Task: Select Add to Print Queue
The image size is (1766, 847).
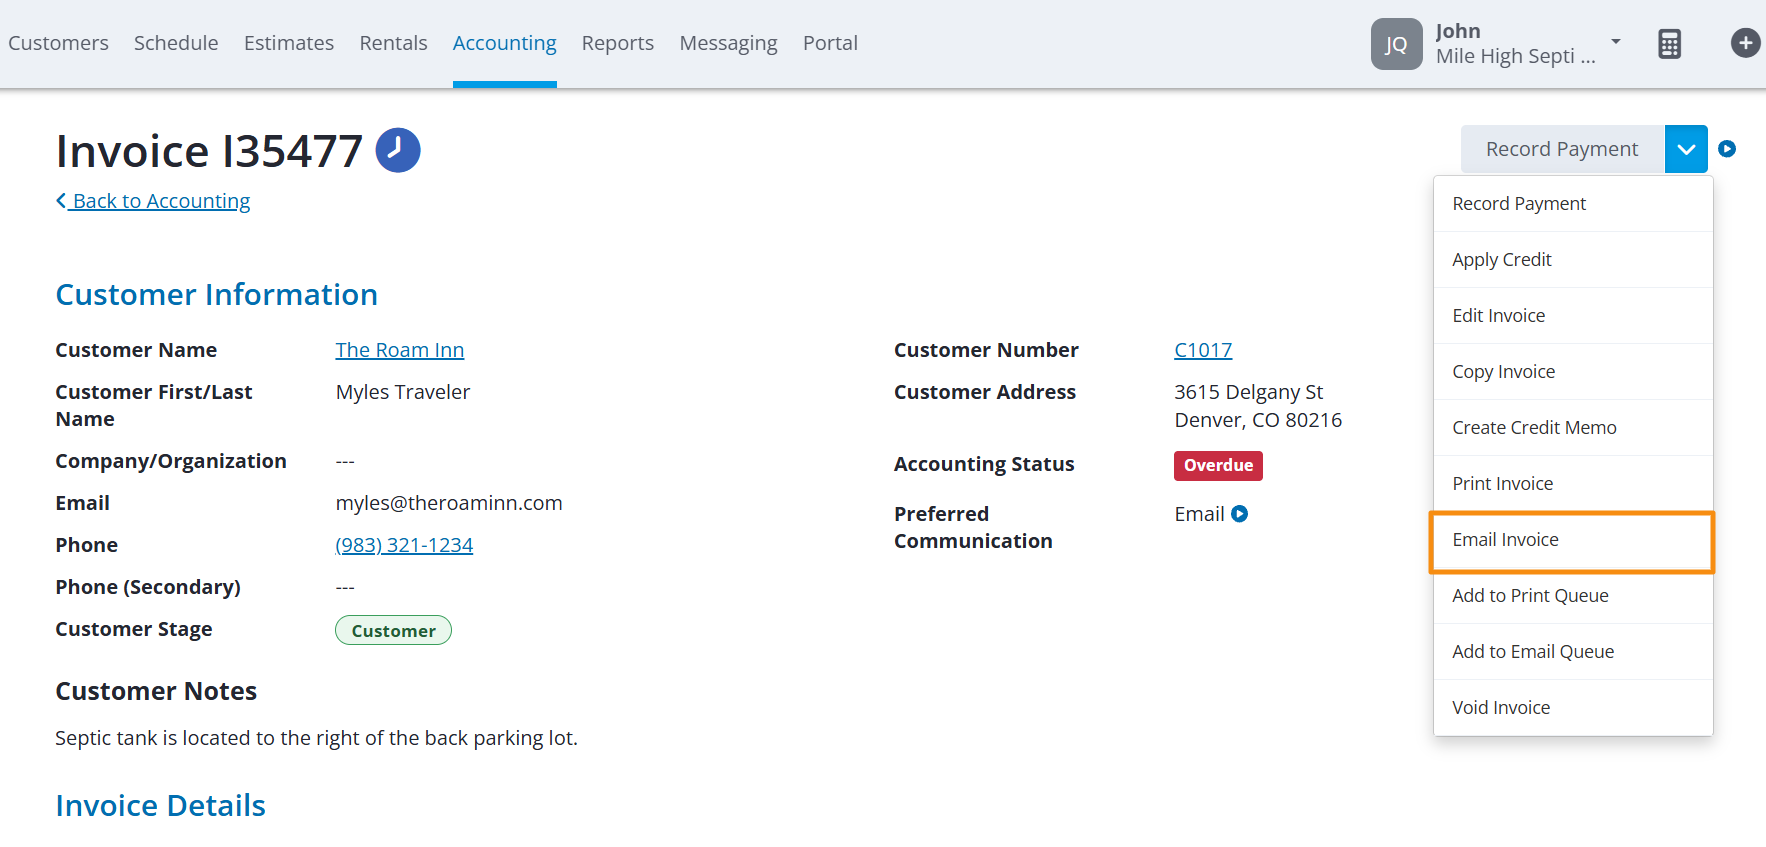Action: click(x=1573, y=596)
